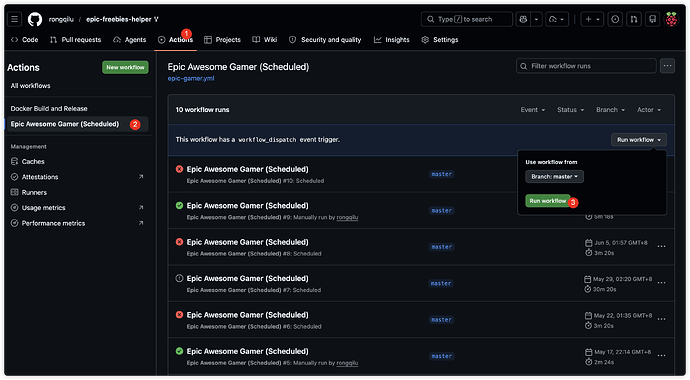690x380 pixels.
Task: Open rongqilu link on run #9
Action: pyautogui.click(x=347, y=217)
